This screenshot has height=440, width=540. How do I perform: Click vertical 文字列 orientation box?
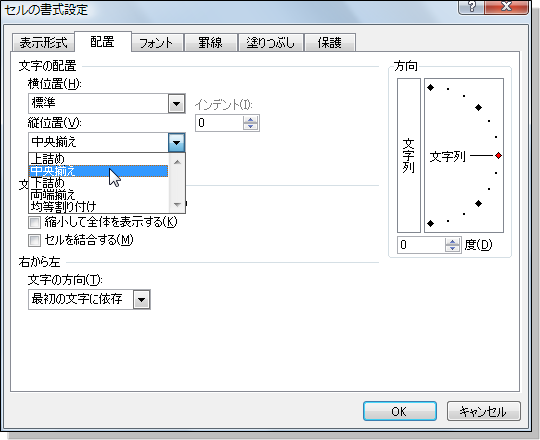(409, 155)
